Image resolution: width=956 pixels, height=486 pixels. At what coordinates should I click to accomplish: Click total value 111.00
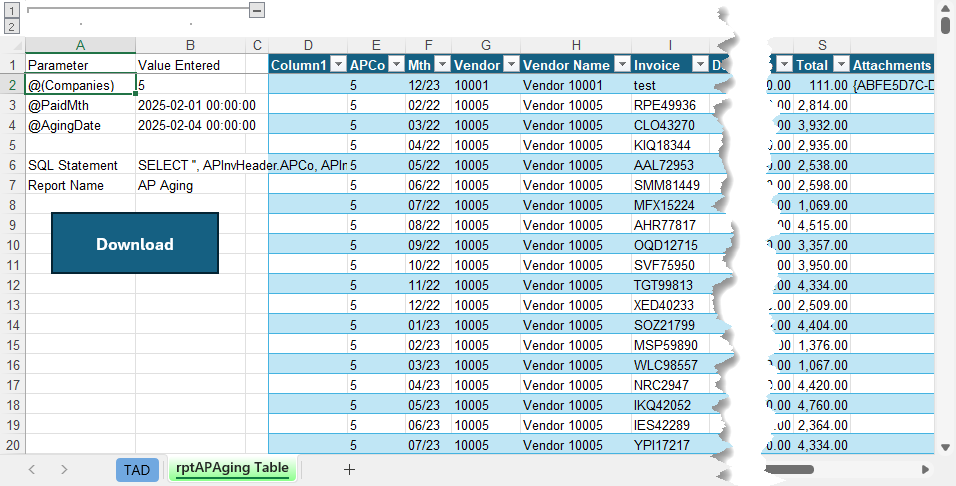click(822, 85)
